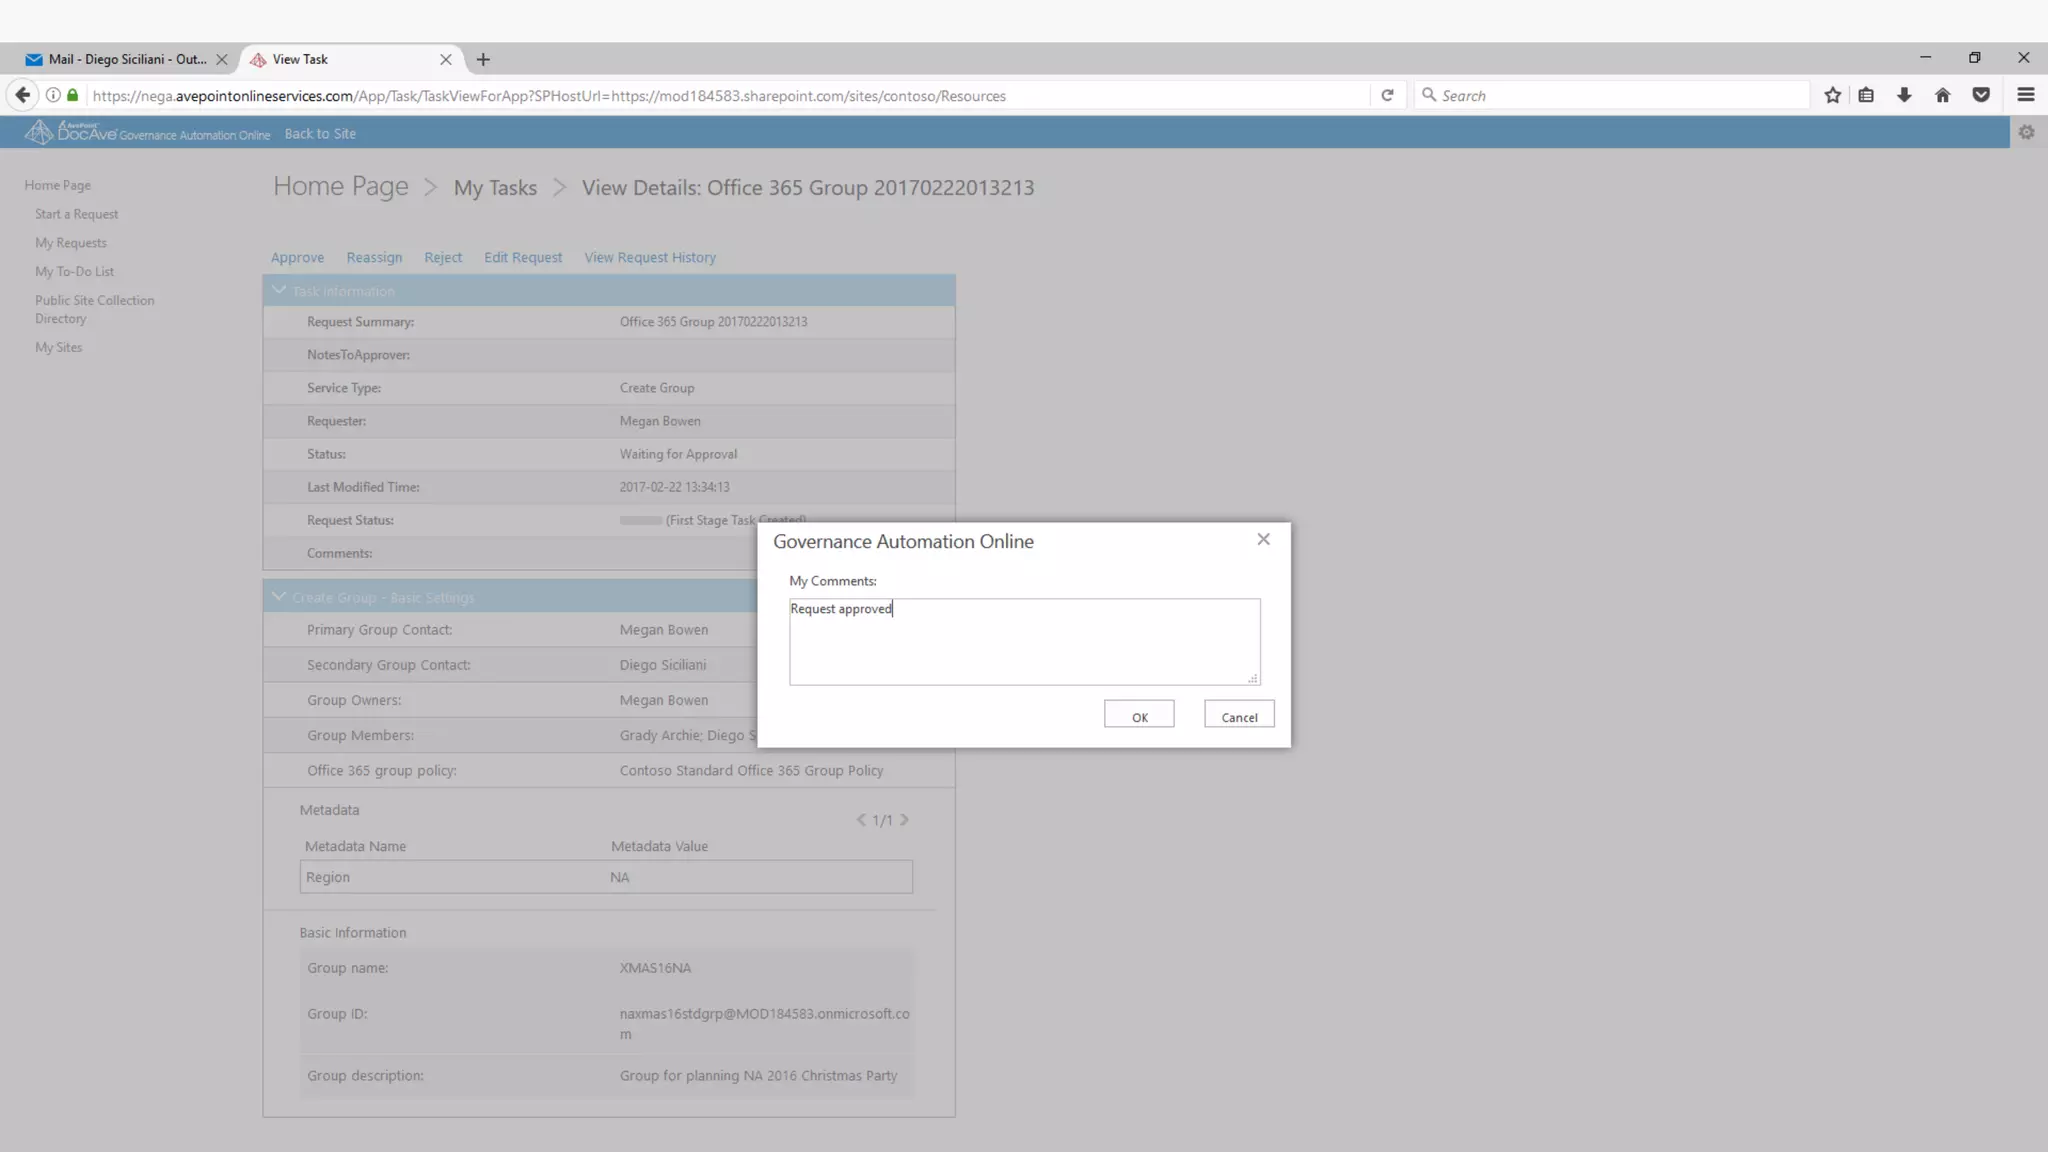The height and width of the screenshot is (1152, 2048).
Task: Click the bookmark star icon
Action: tap(1832, 95)
